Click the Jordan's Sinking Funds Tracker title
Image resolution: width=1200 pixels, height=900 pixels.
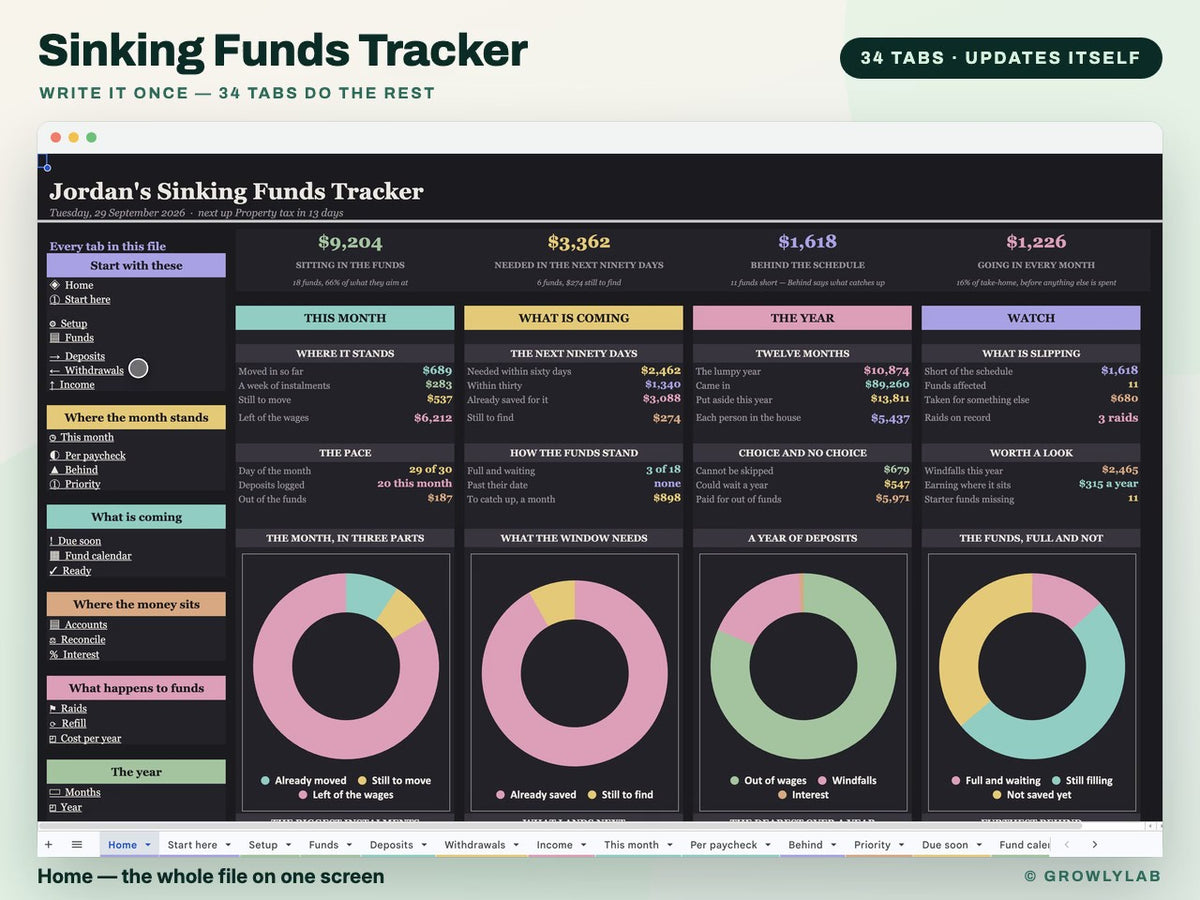pyautogui.click(x=237, y=191)
